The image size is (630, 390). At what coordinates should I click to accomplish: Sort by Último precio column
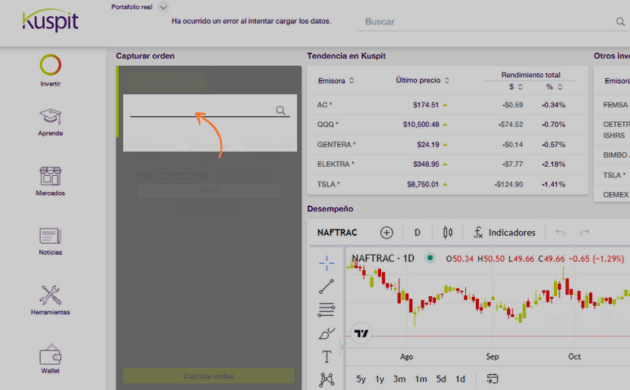422,80
